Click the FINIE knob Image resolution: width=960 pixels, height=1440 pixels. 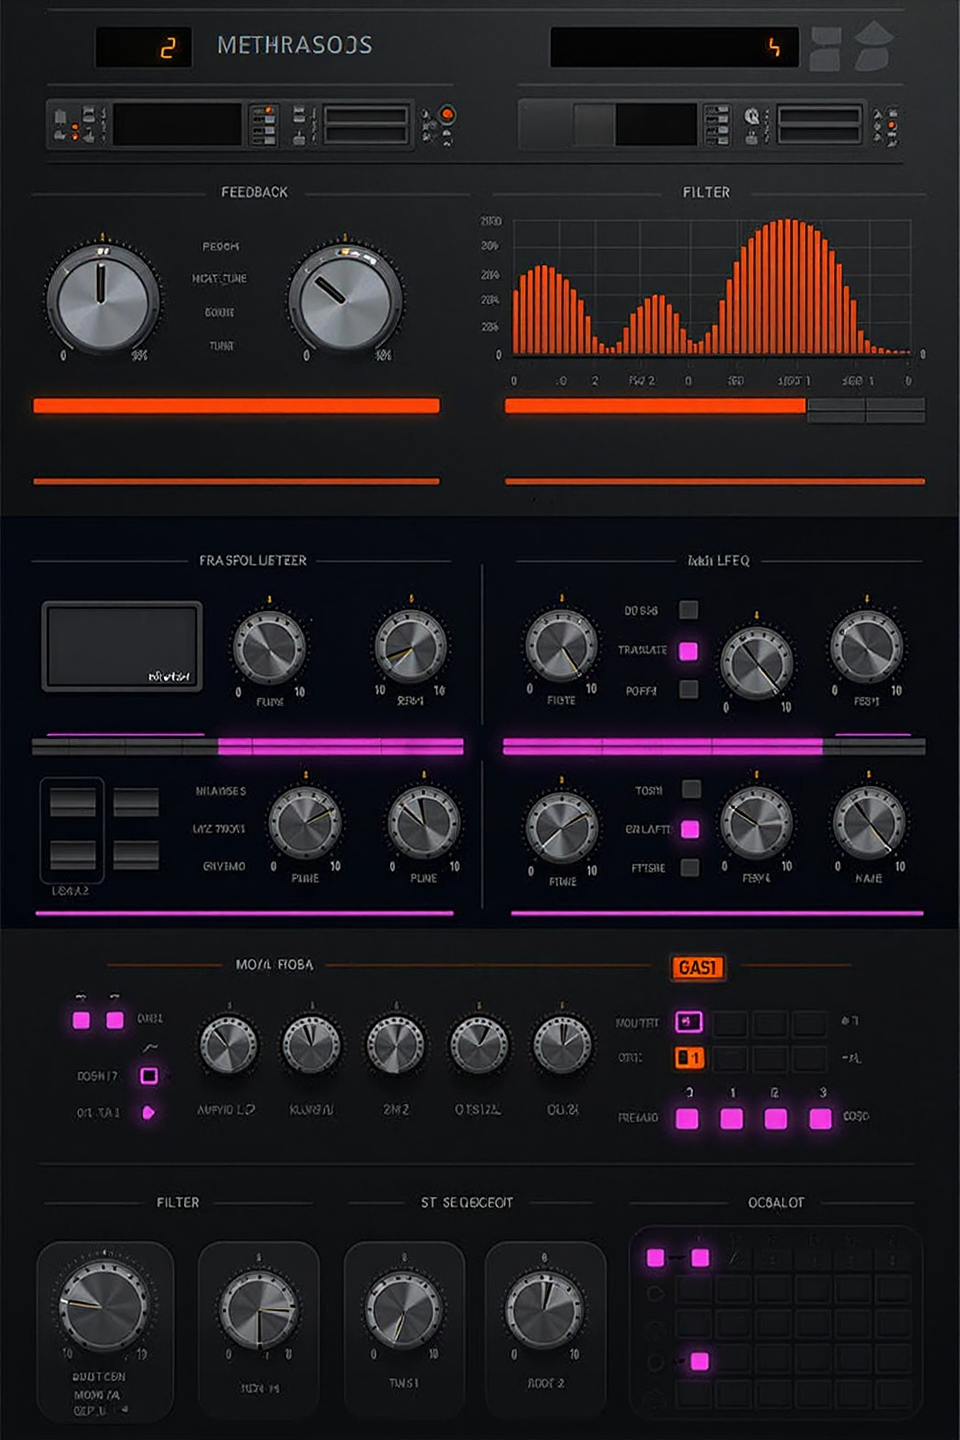pyautogui.click(x=562, y=827)
